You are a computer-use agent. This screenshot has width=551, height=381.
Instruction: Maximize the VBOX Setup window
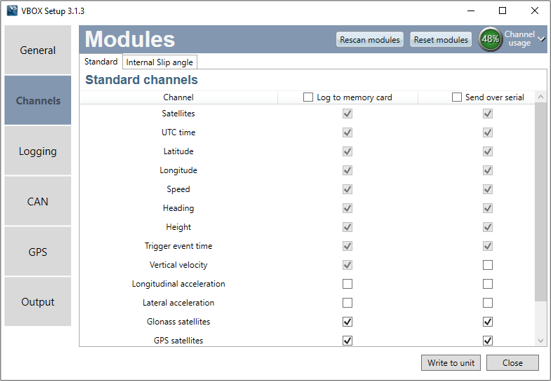point(503,11)
